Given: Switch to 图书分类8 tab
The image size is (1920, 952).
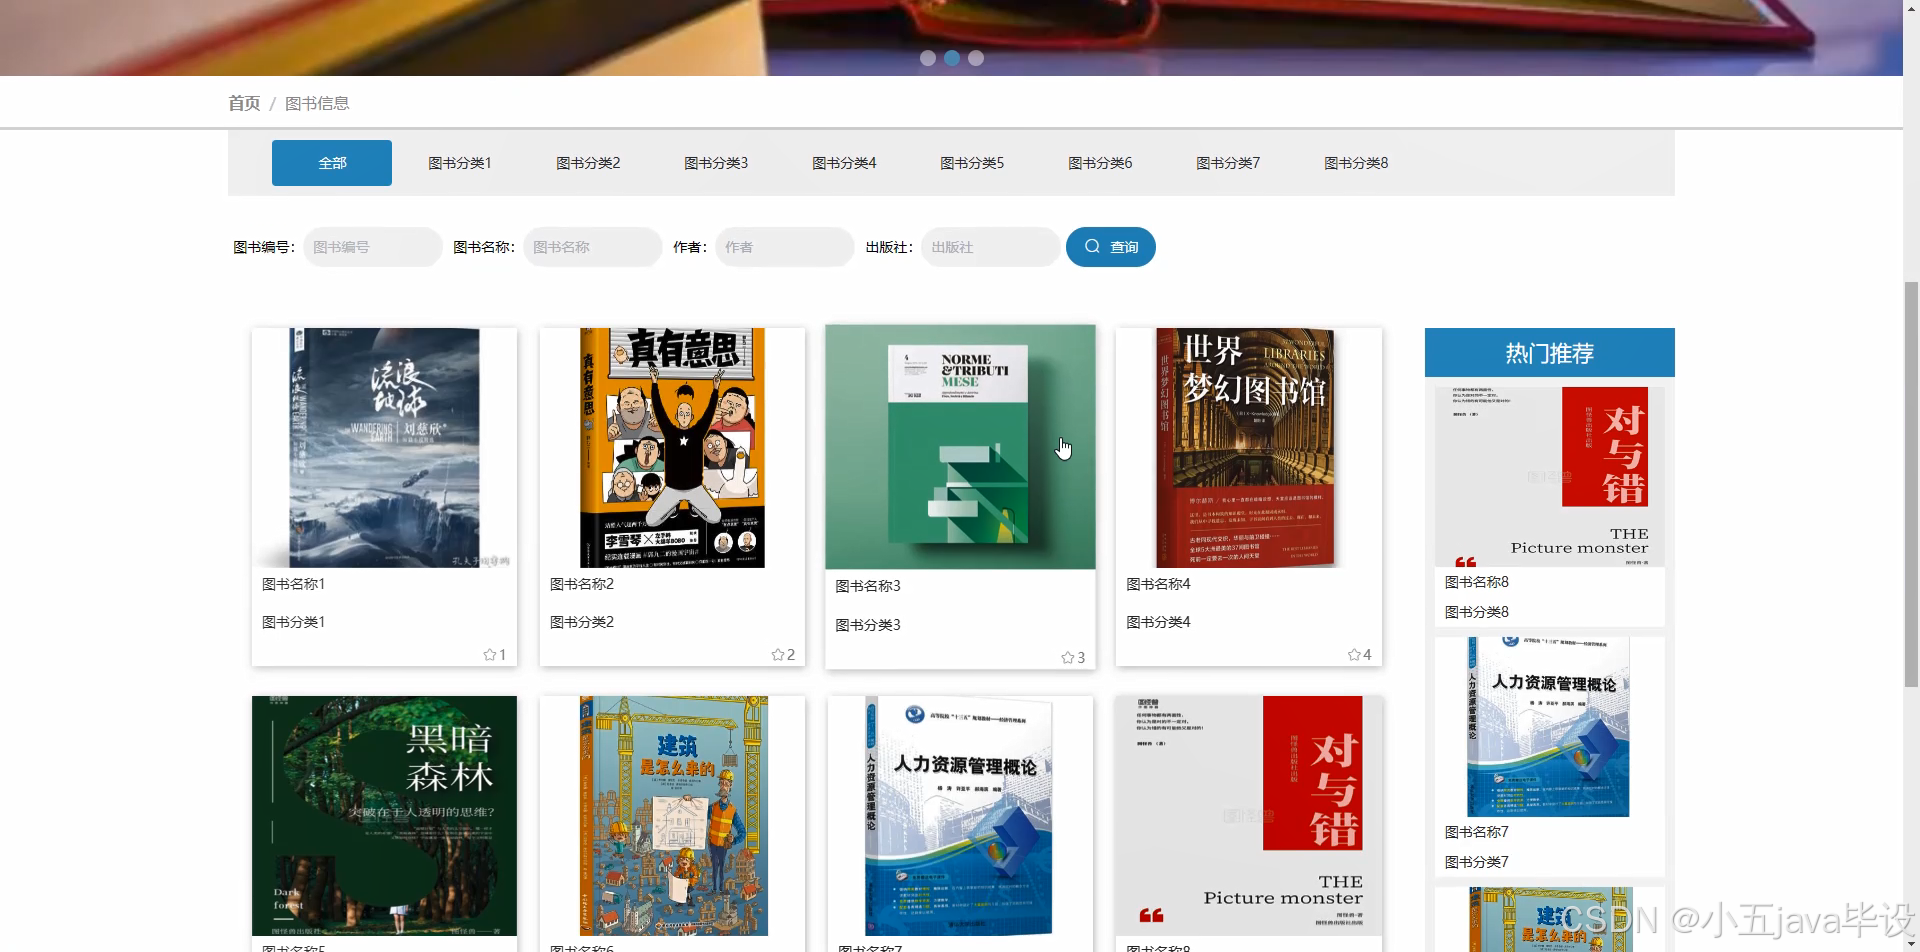Looking at the screenshot, I should click(x=1356, y=163).
